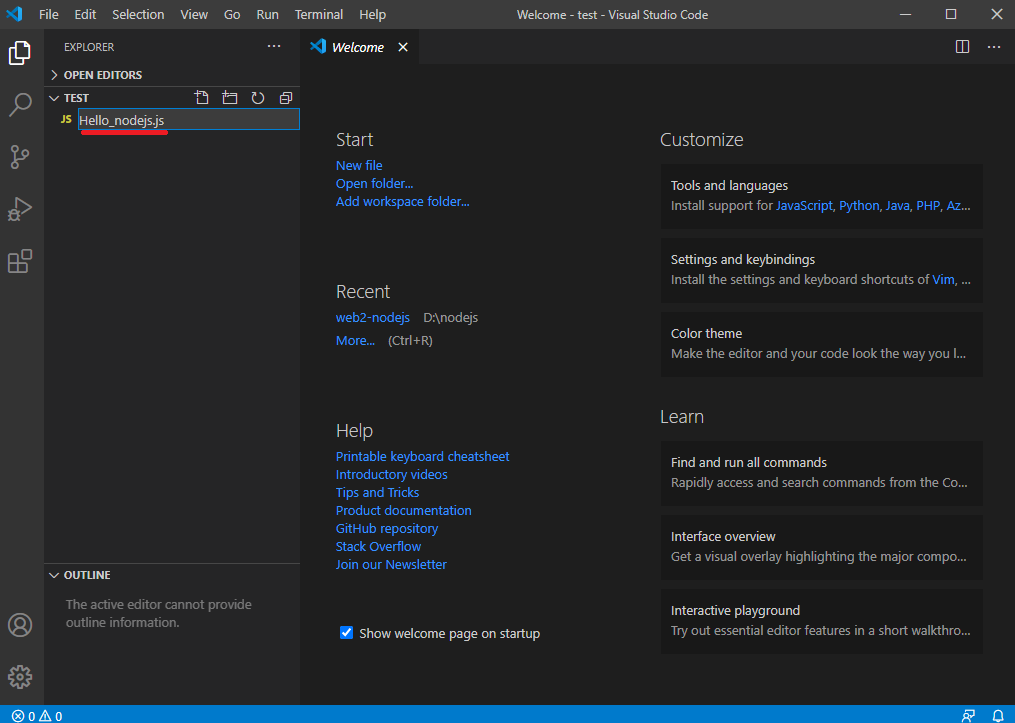Click the New Folder icon in TEST header
Image resolution: width=1015 pixels, height=723 pixels.
click(x=230, y=98)
